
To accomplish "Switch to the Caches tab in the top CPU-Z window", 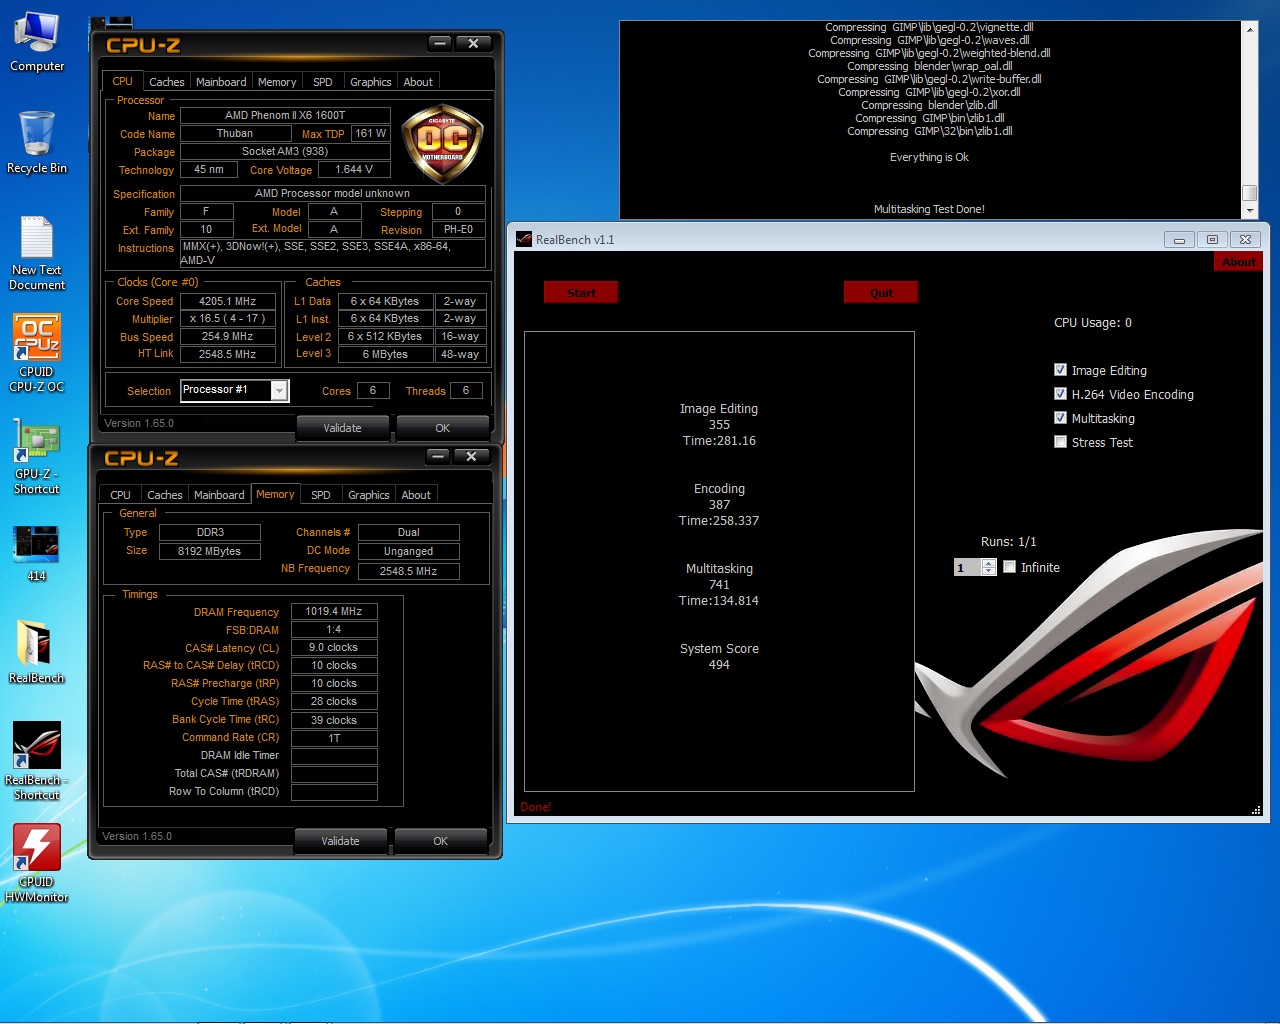I will pos(166,82).
